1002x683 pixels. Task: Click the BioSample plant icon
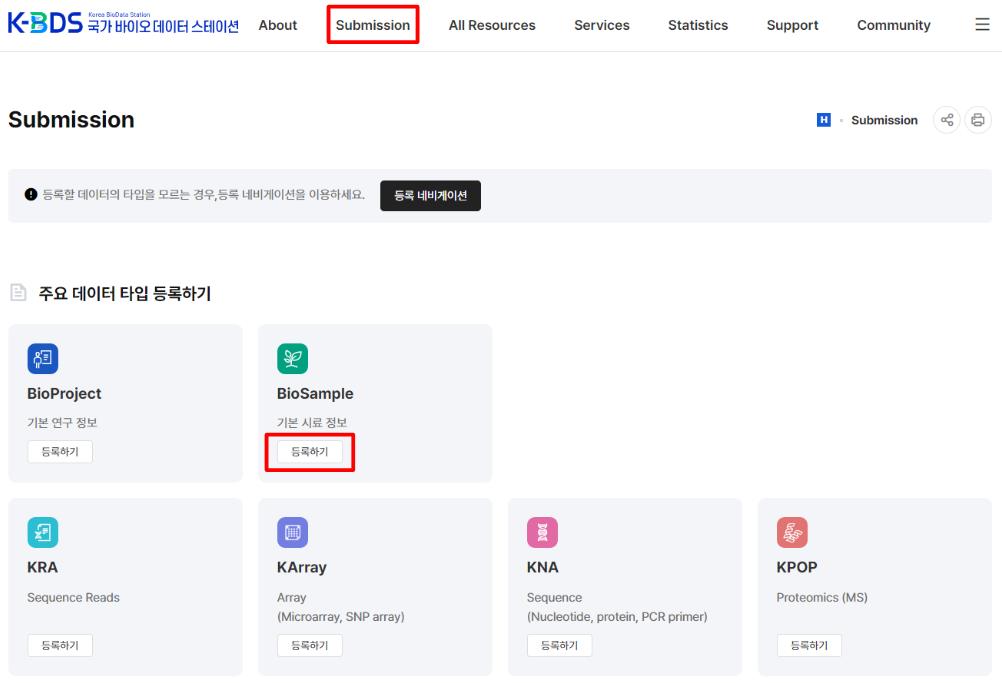[x=292, y=358]
